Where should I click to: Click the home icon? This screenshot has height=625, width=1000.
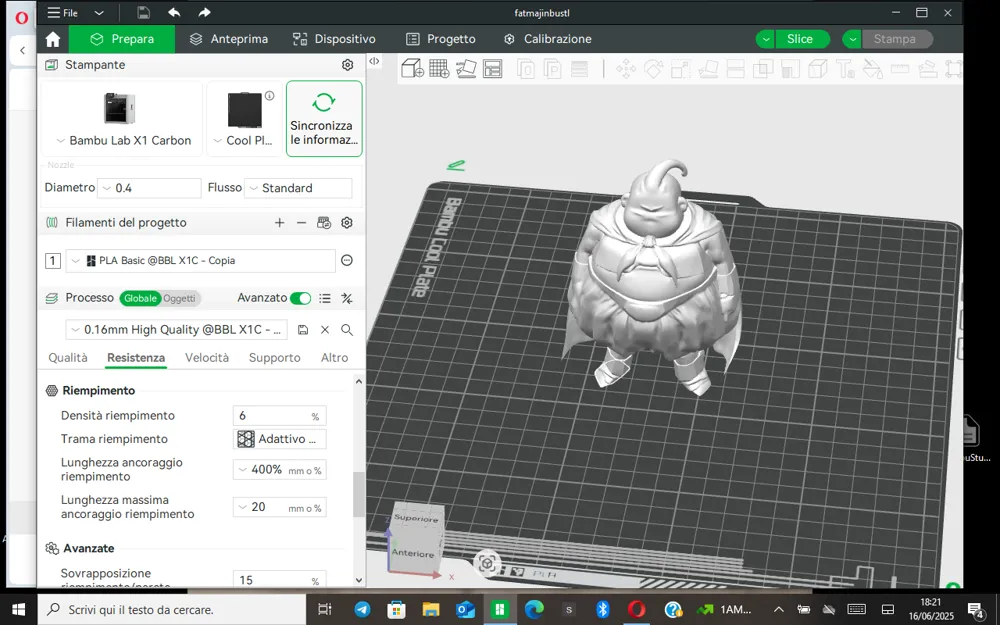53,40
